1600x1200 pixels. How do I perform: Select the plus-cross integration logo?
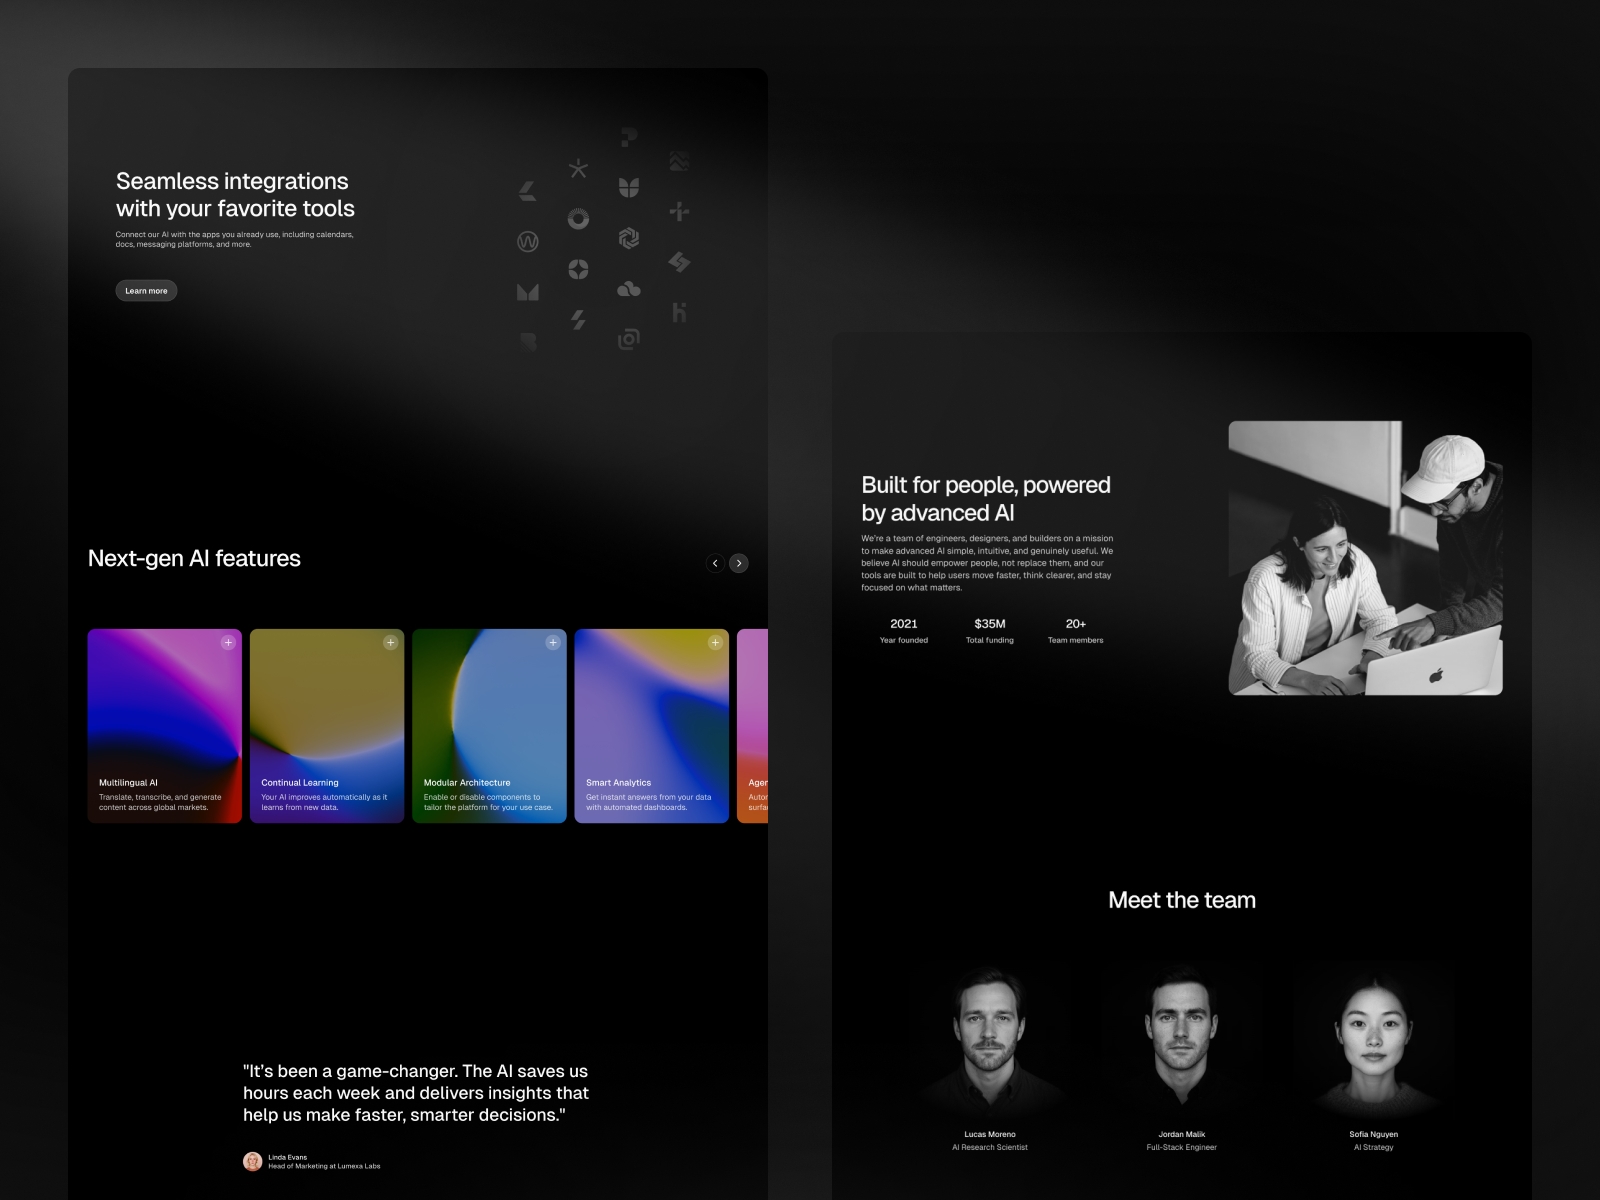pyautogui.click(x=679, y=212)
